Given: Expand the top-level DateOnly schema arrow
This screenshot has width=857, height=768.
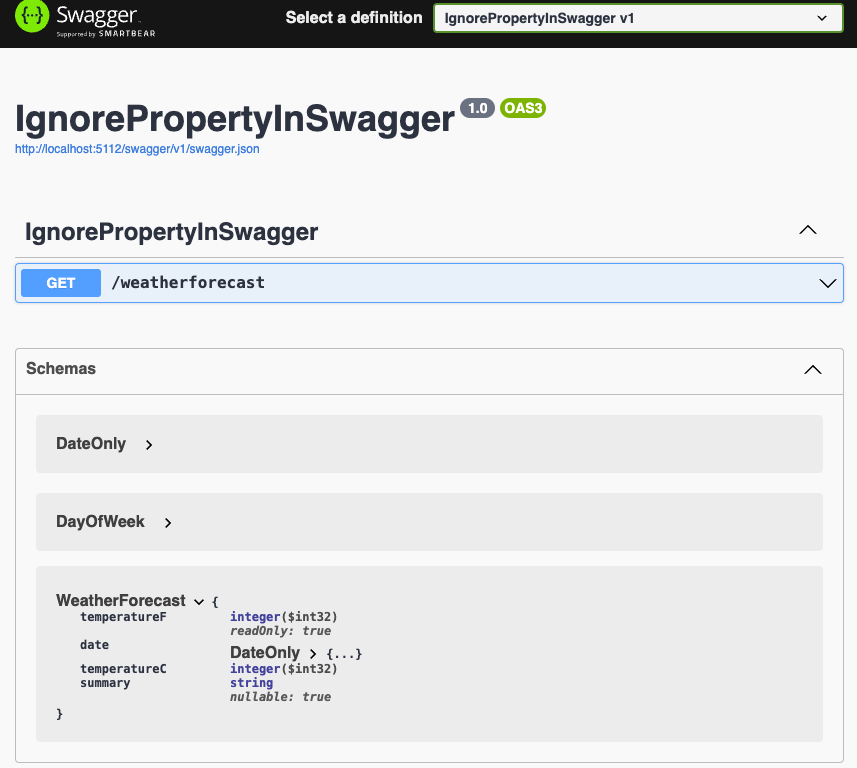Looking at the screenshot, I should click(x=149, y=445).
